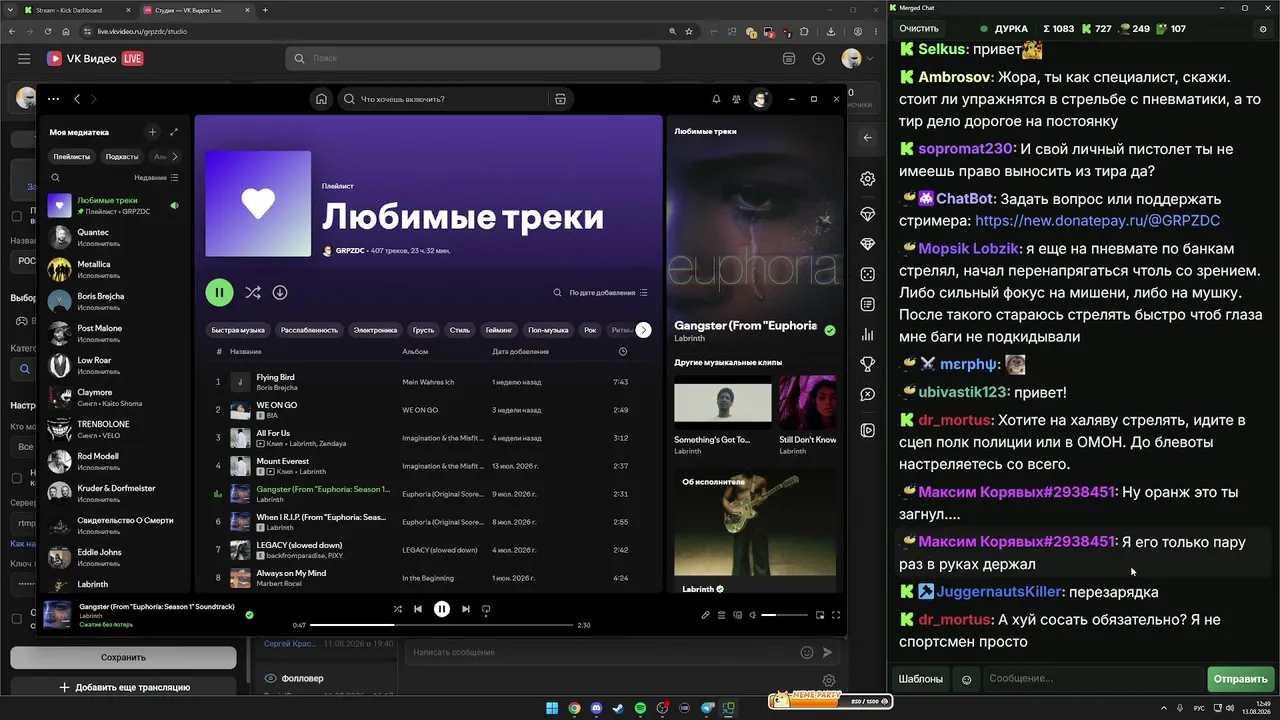
Task: Expand Spotify library to full view
Action: pos(174,132)
